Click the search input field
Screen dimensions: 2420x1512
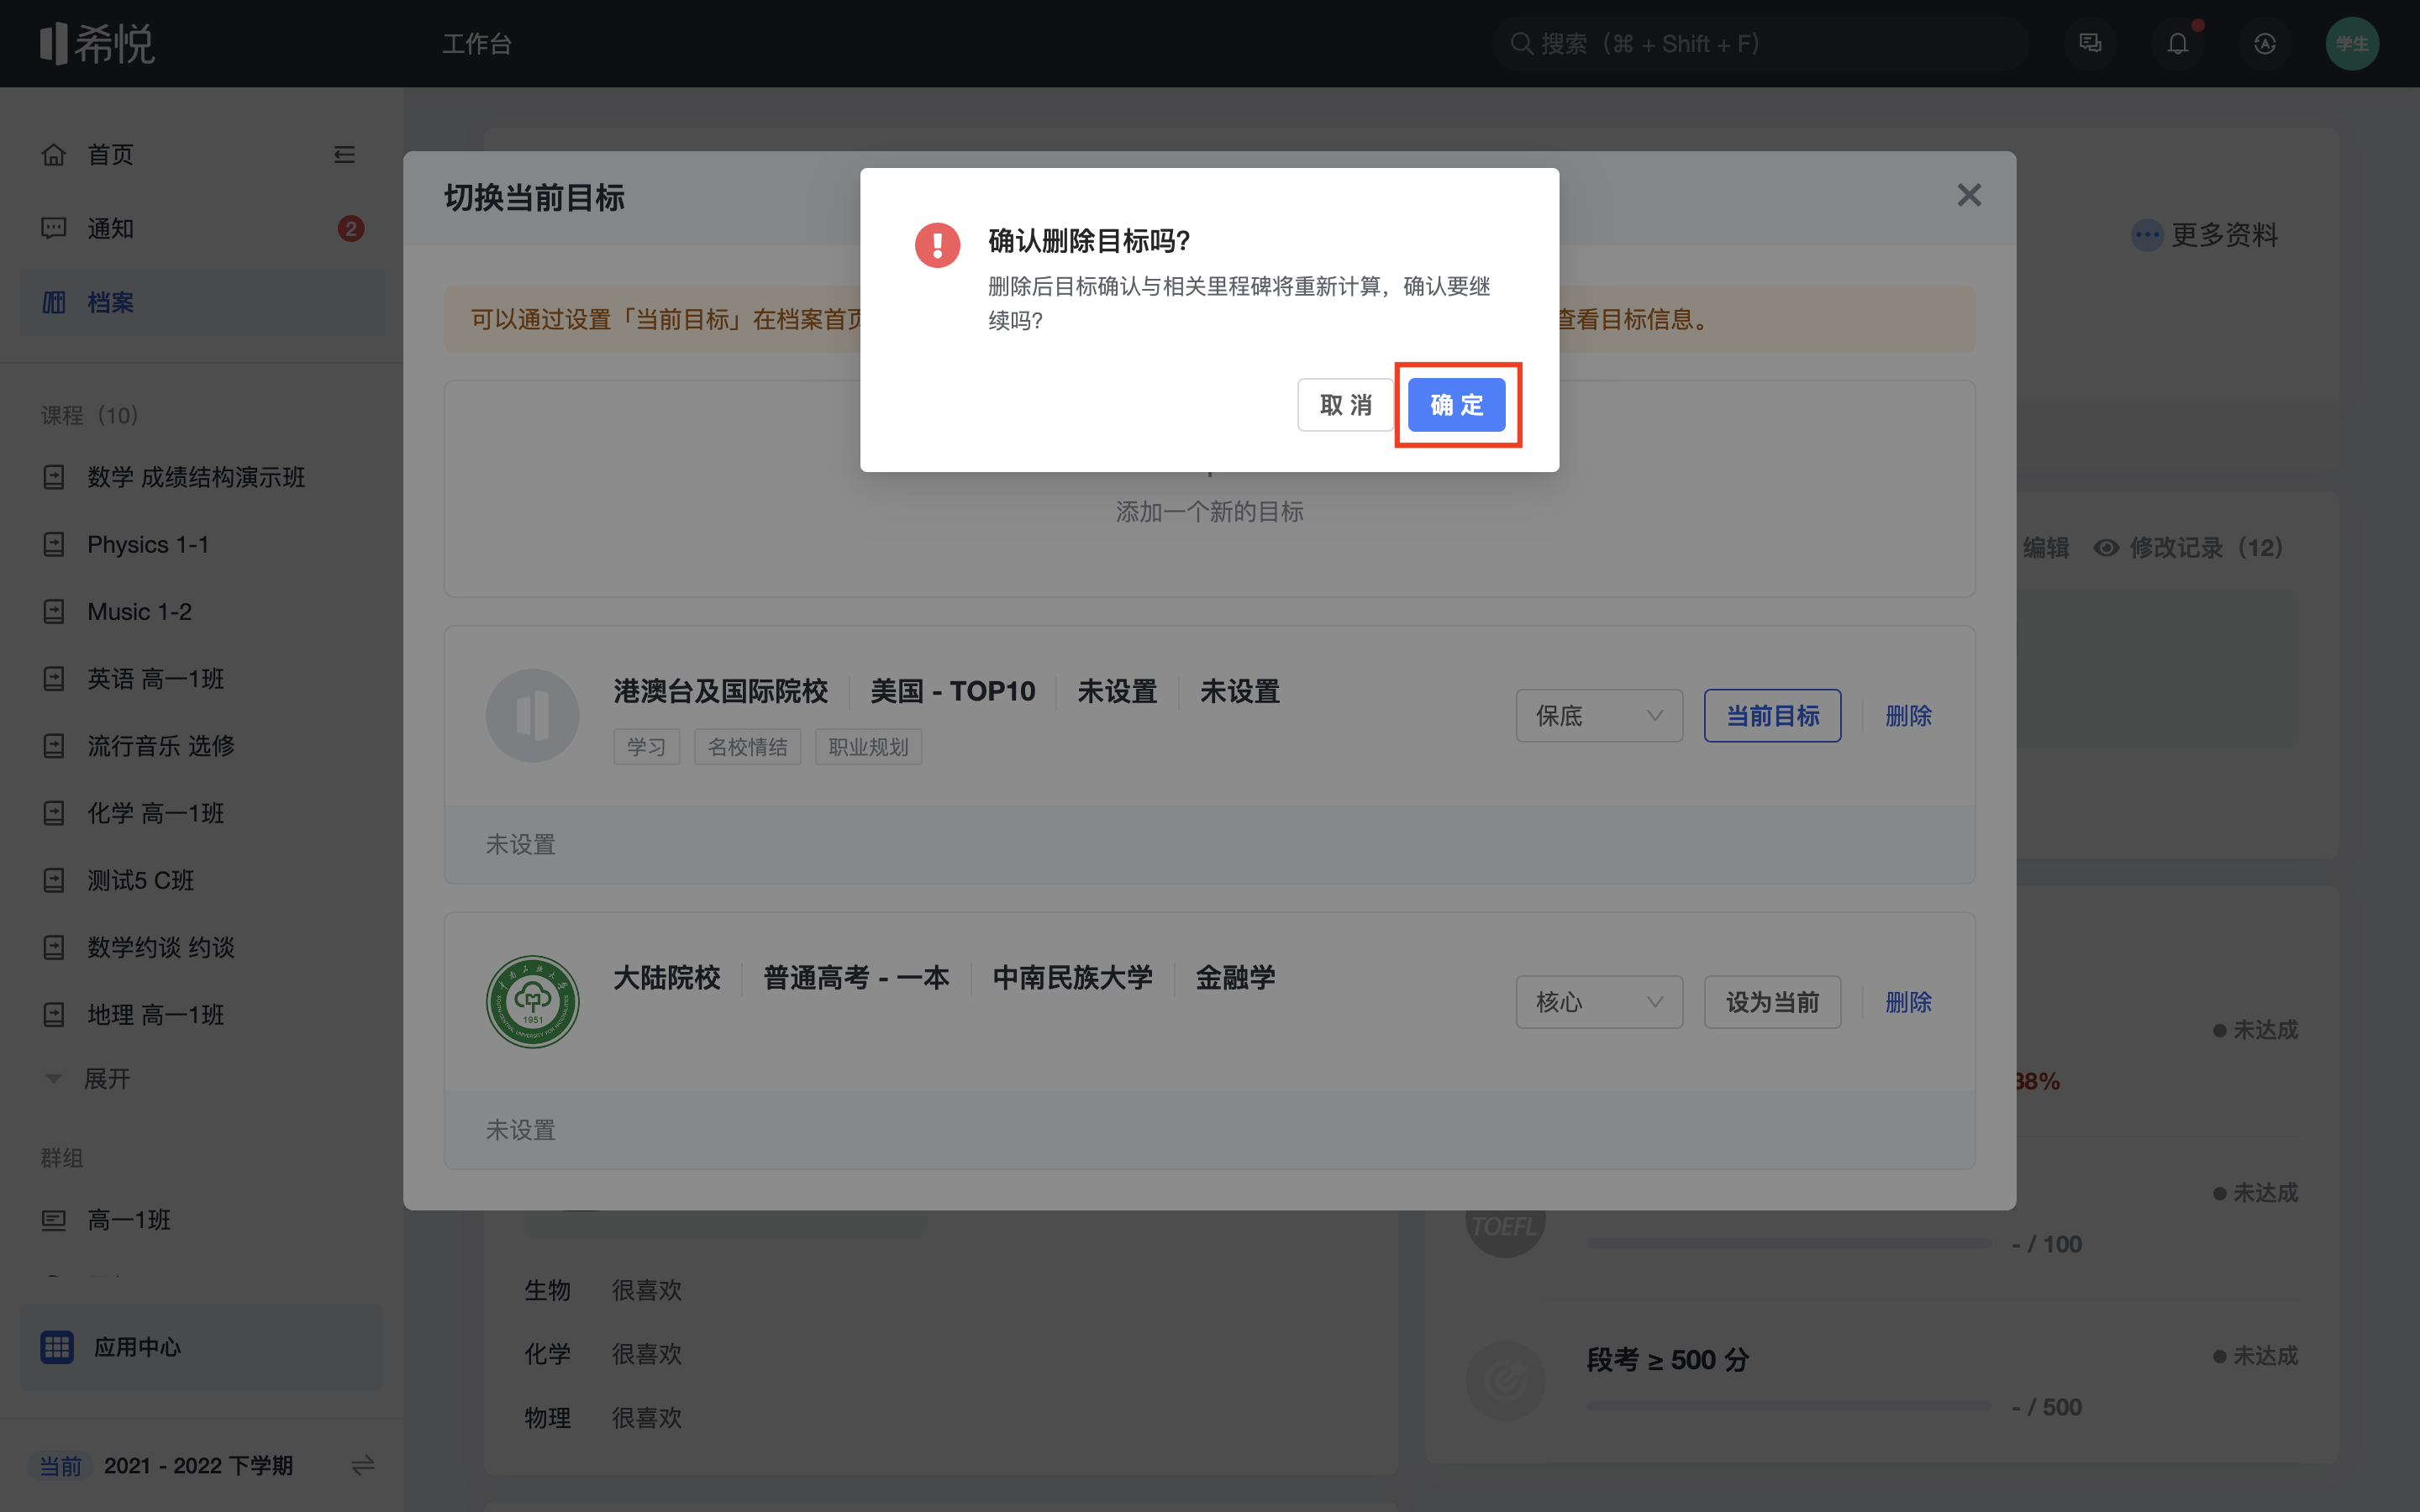coord(1760,44)
